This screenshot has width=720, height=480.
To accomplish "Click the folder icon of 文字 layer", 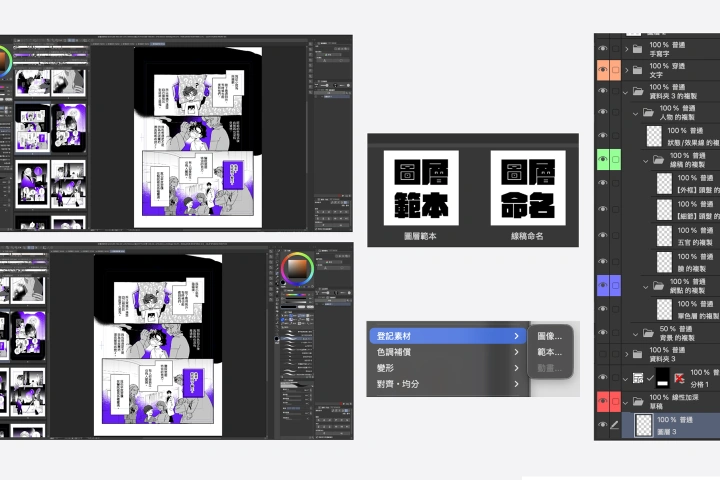I will [637, 70].
